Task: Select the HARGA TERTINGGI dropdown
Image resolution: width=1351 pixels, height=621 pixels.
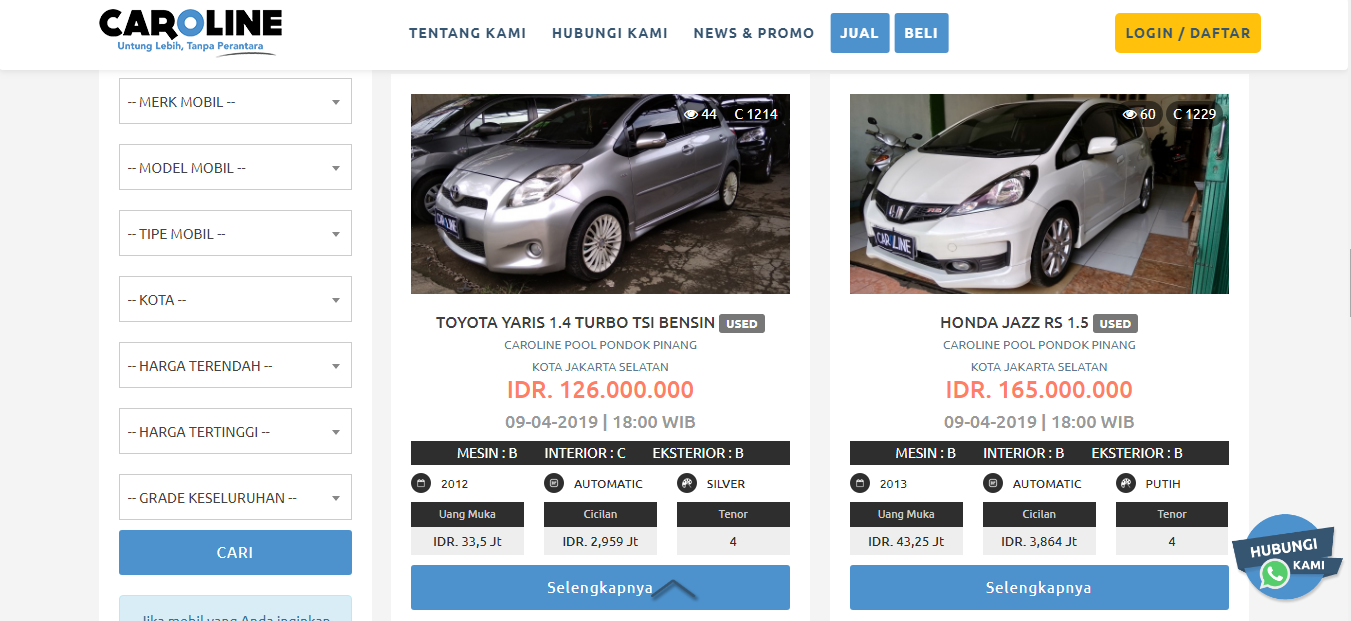Action: tap(235, 431)
